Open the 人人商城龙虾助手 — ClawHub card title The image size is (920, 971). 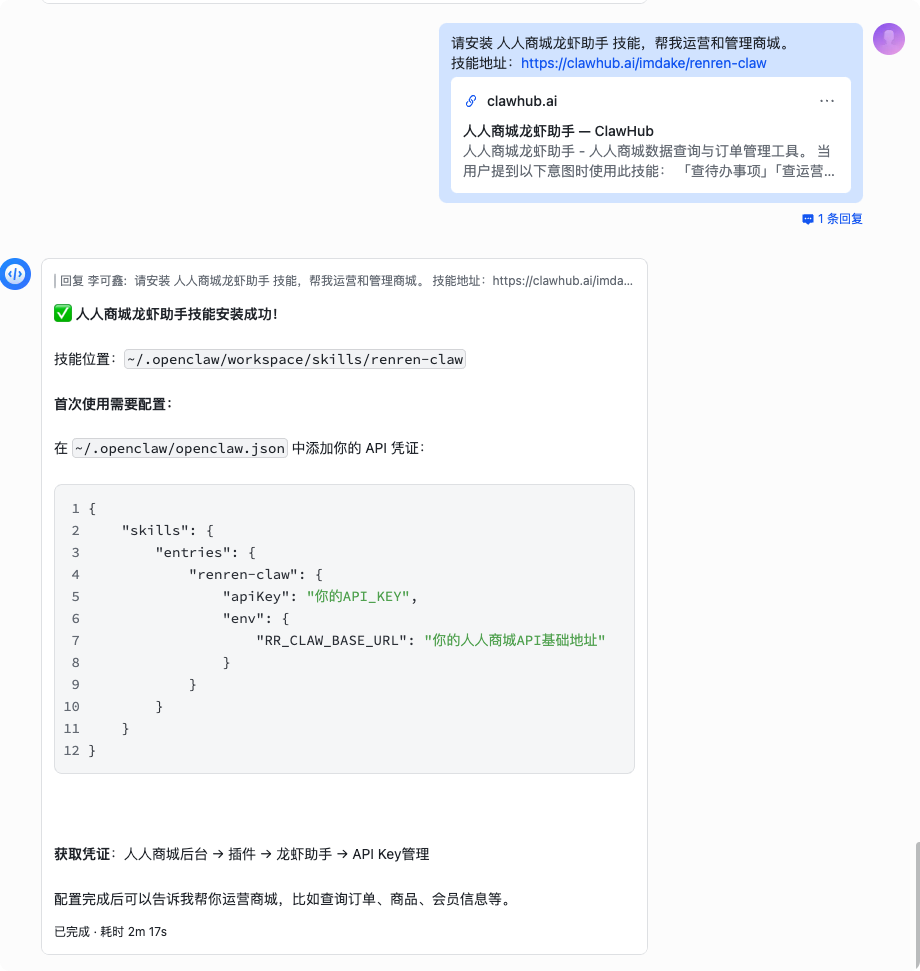[558, 131]
